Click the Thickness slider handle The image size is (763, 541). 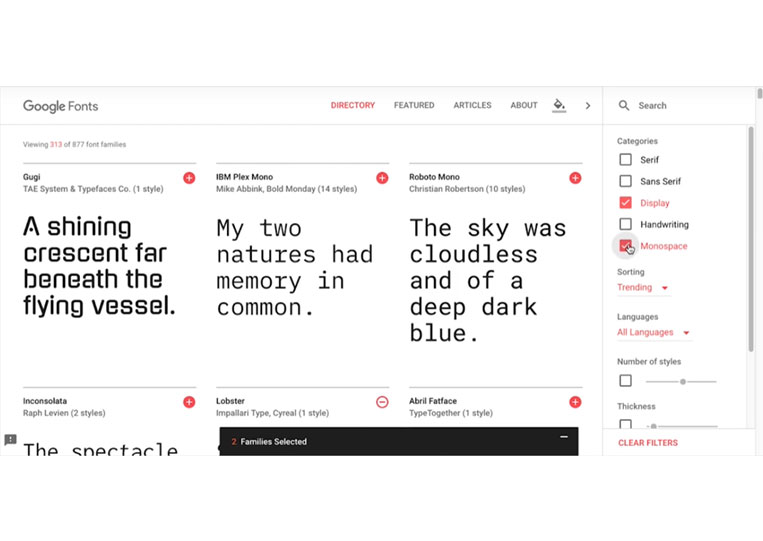pos(654,426)
